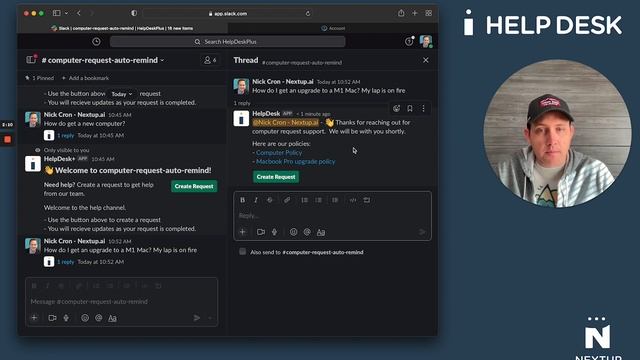Insert link in thread reply toolbar
The height and width of the screenshot is (360, 640).
[x=287, y=200]
